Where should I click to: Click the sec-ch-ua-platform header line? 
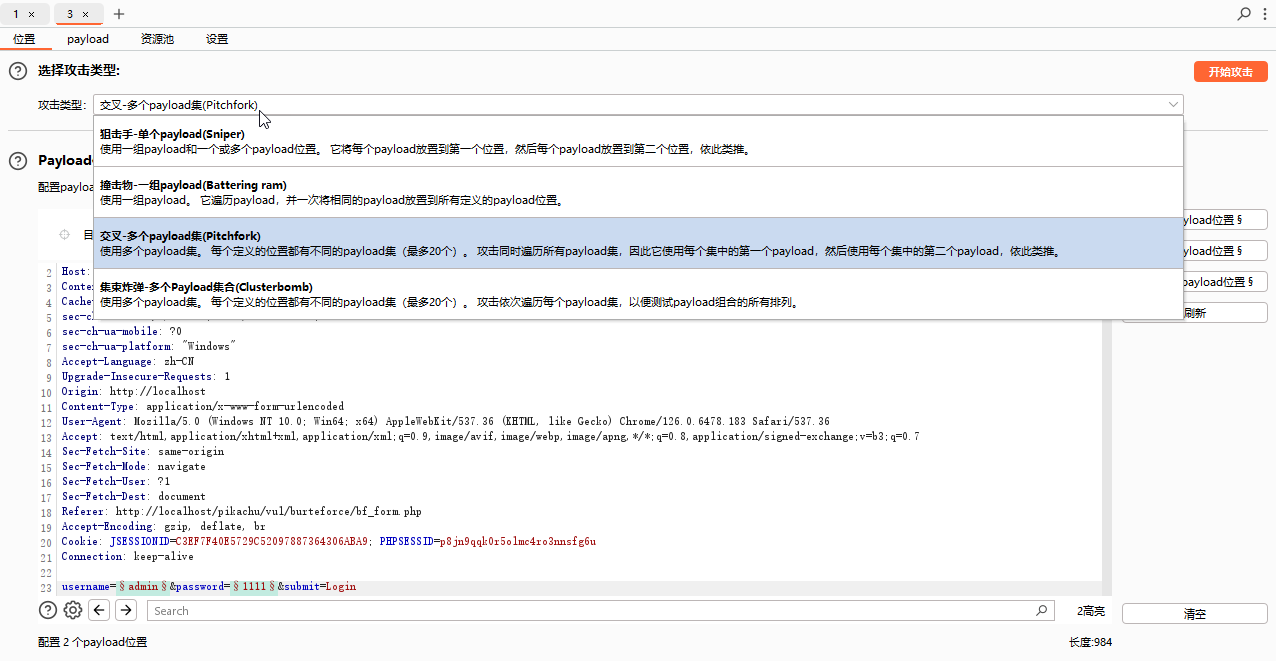click(x=148, y=346)
